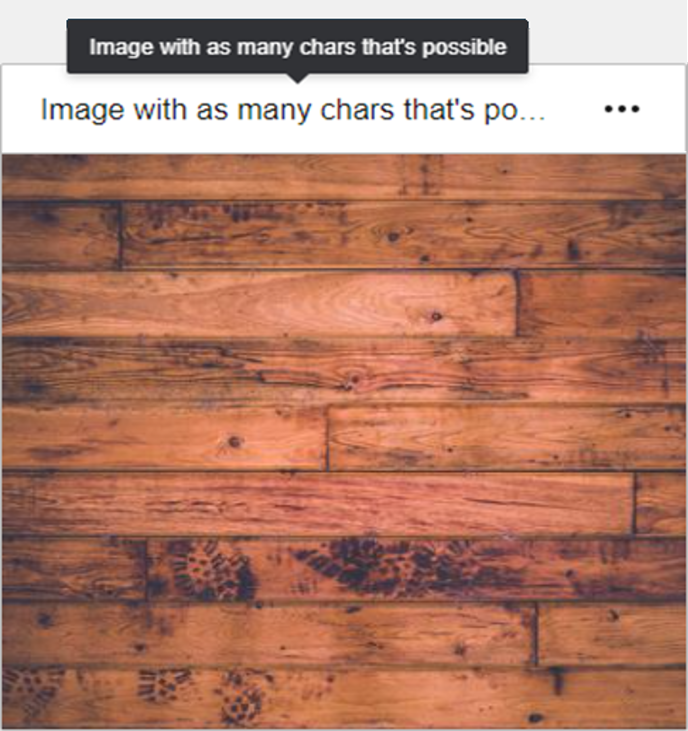
Task: Click the tooltip's small pointer arrow
Action: point(297,78)
